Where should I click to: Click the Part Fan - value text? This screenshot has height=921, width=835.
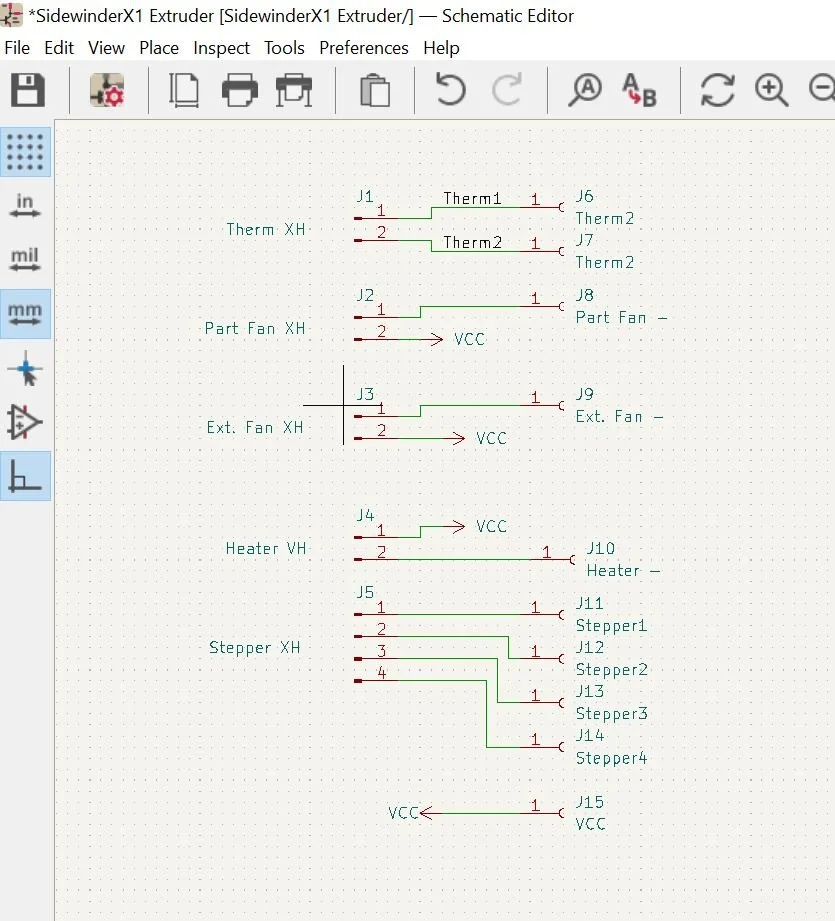pos(621,318)
